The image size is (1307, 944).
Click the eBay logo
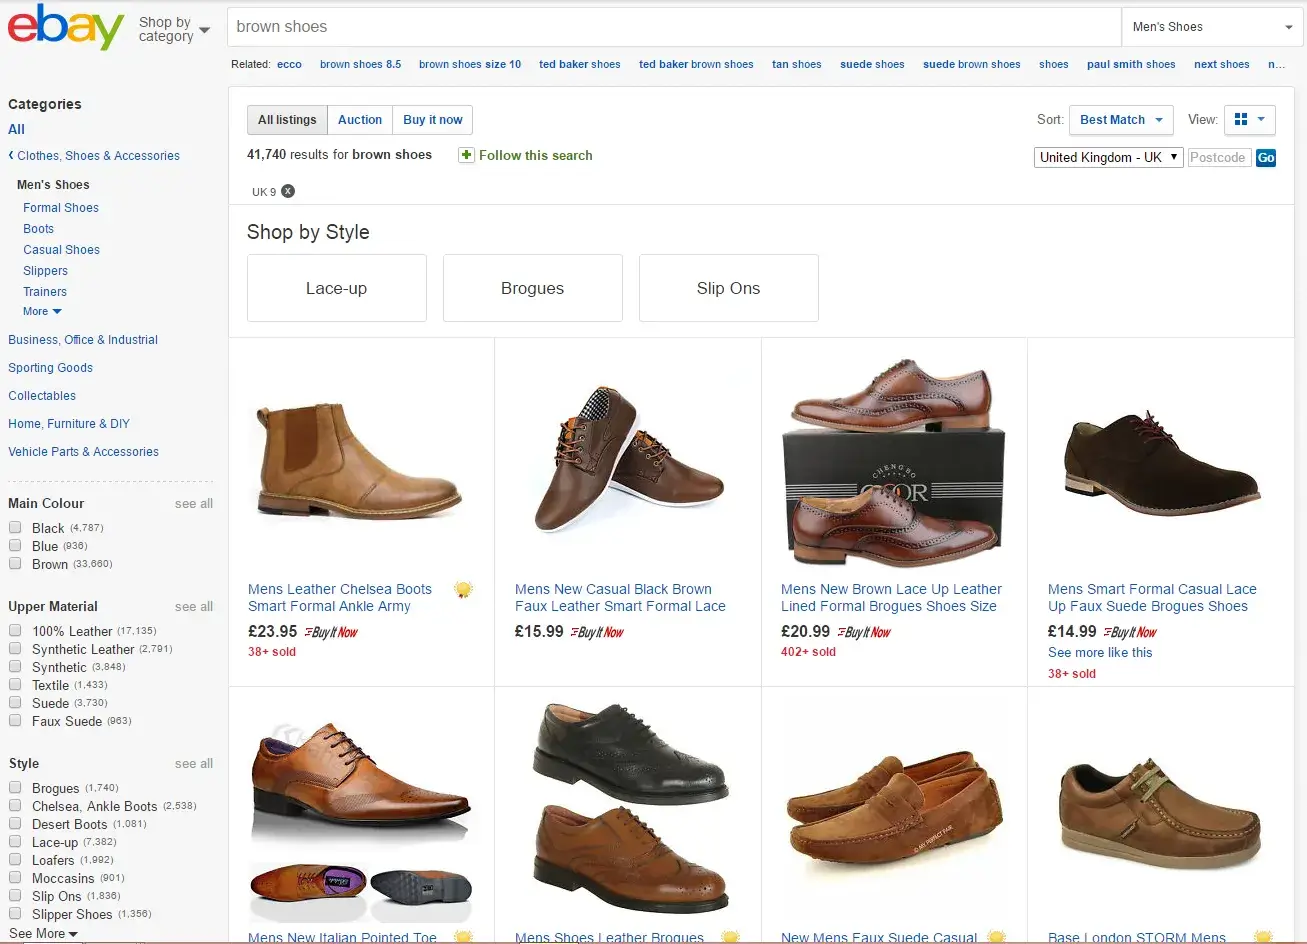click(66, 27)
